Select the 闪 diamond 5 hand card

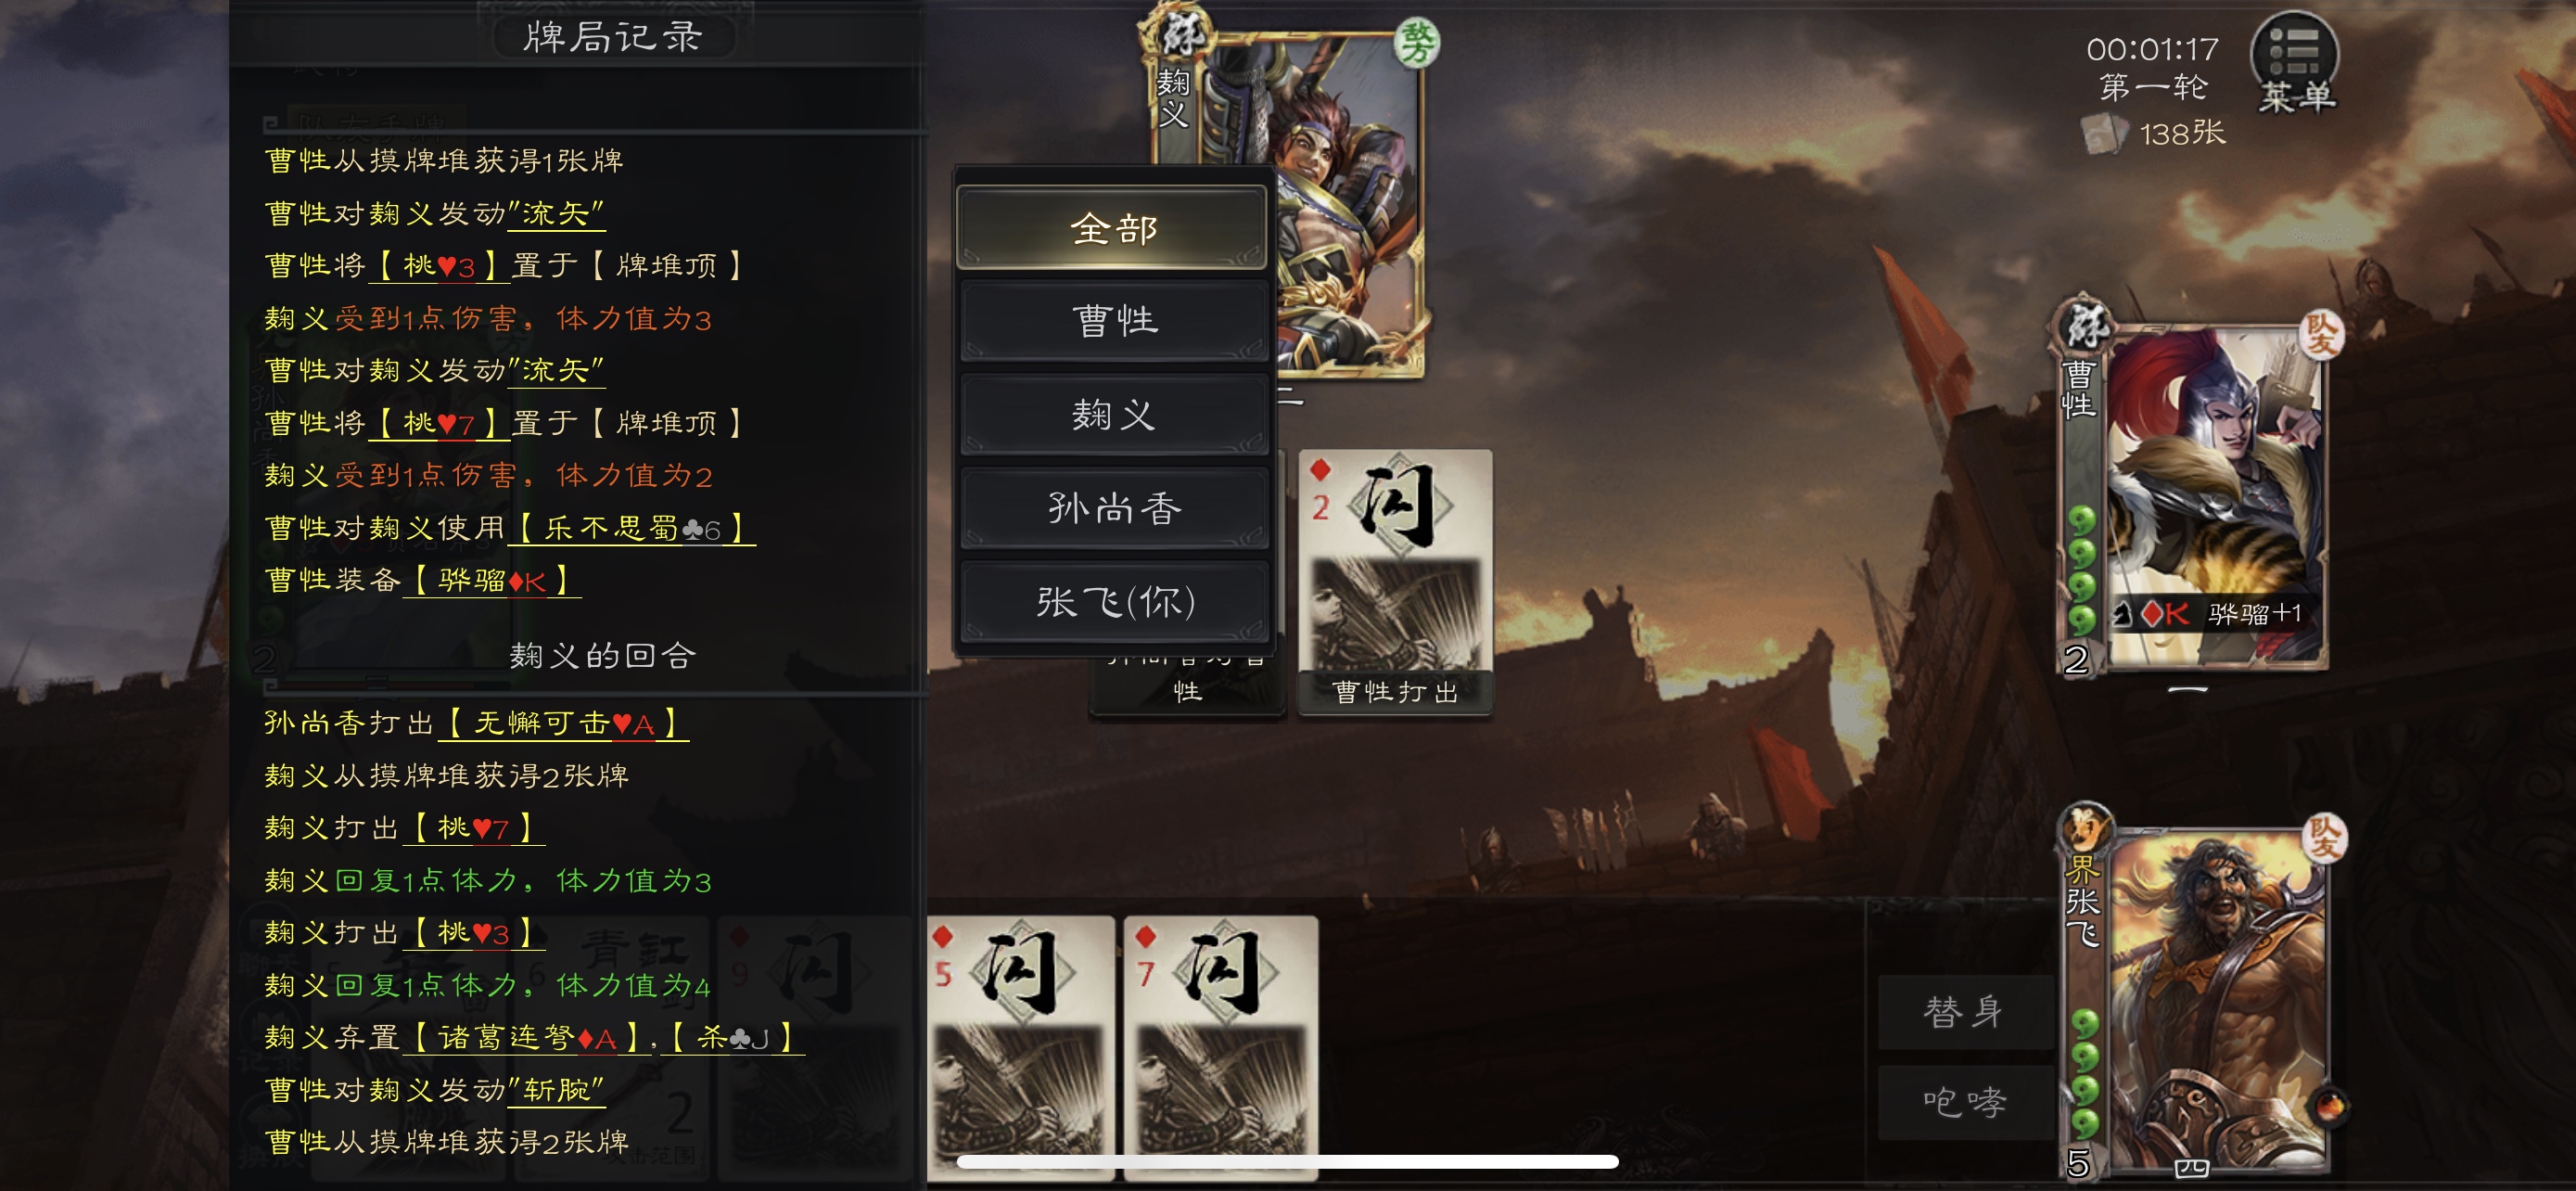(1020, 1046)
